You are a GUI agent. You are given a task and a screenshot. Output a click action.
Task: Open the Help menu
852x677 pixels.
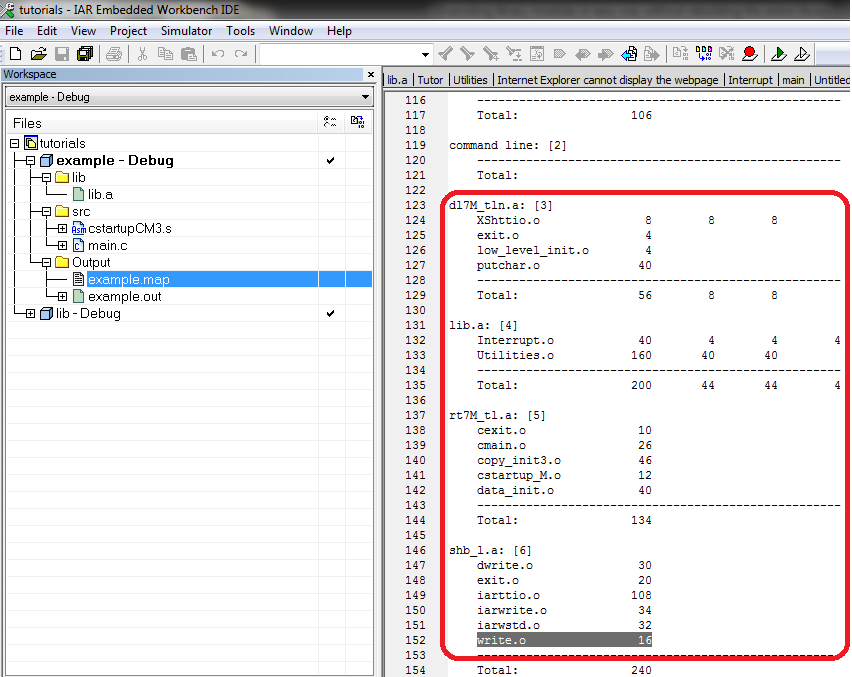coord(339,31)
